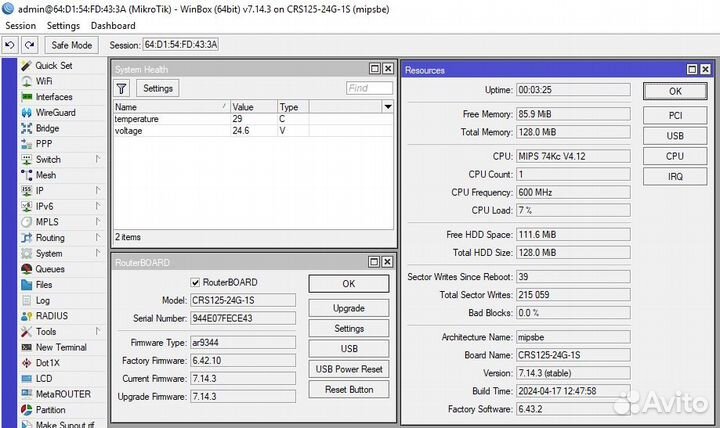This screenshot has height=428, width=720.
Task: Click the Undo arrow in the toolbar
Action: coord(10,45)
